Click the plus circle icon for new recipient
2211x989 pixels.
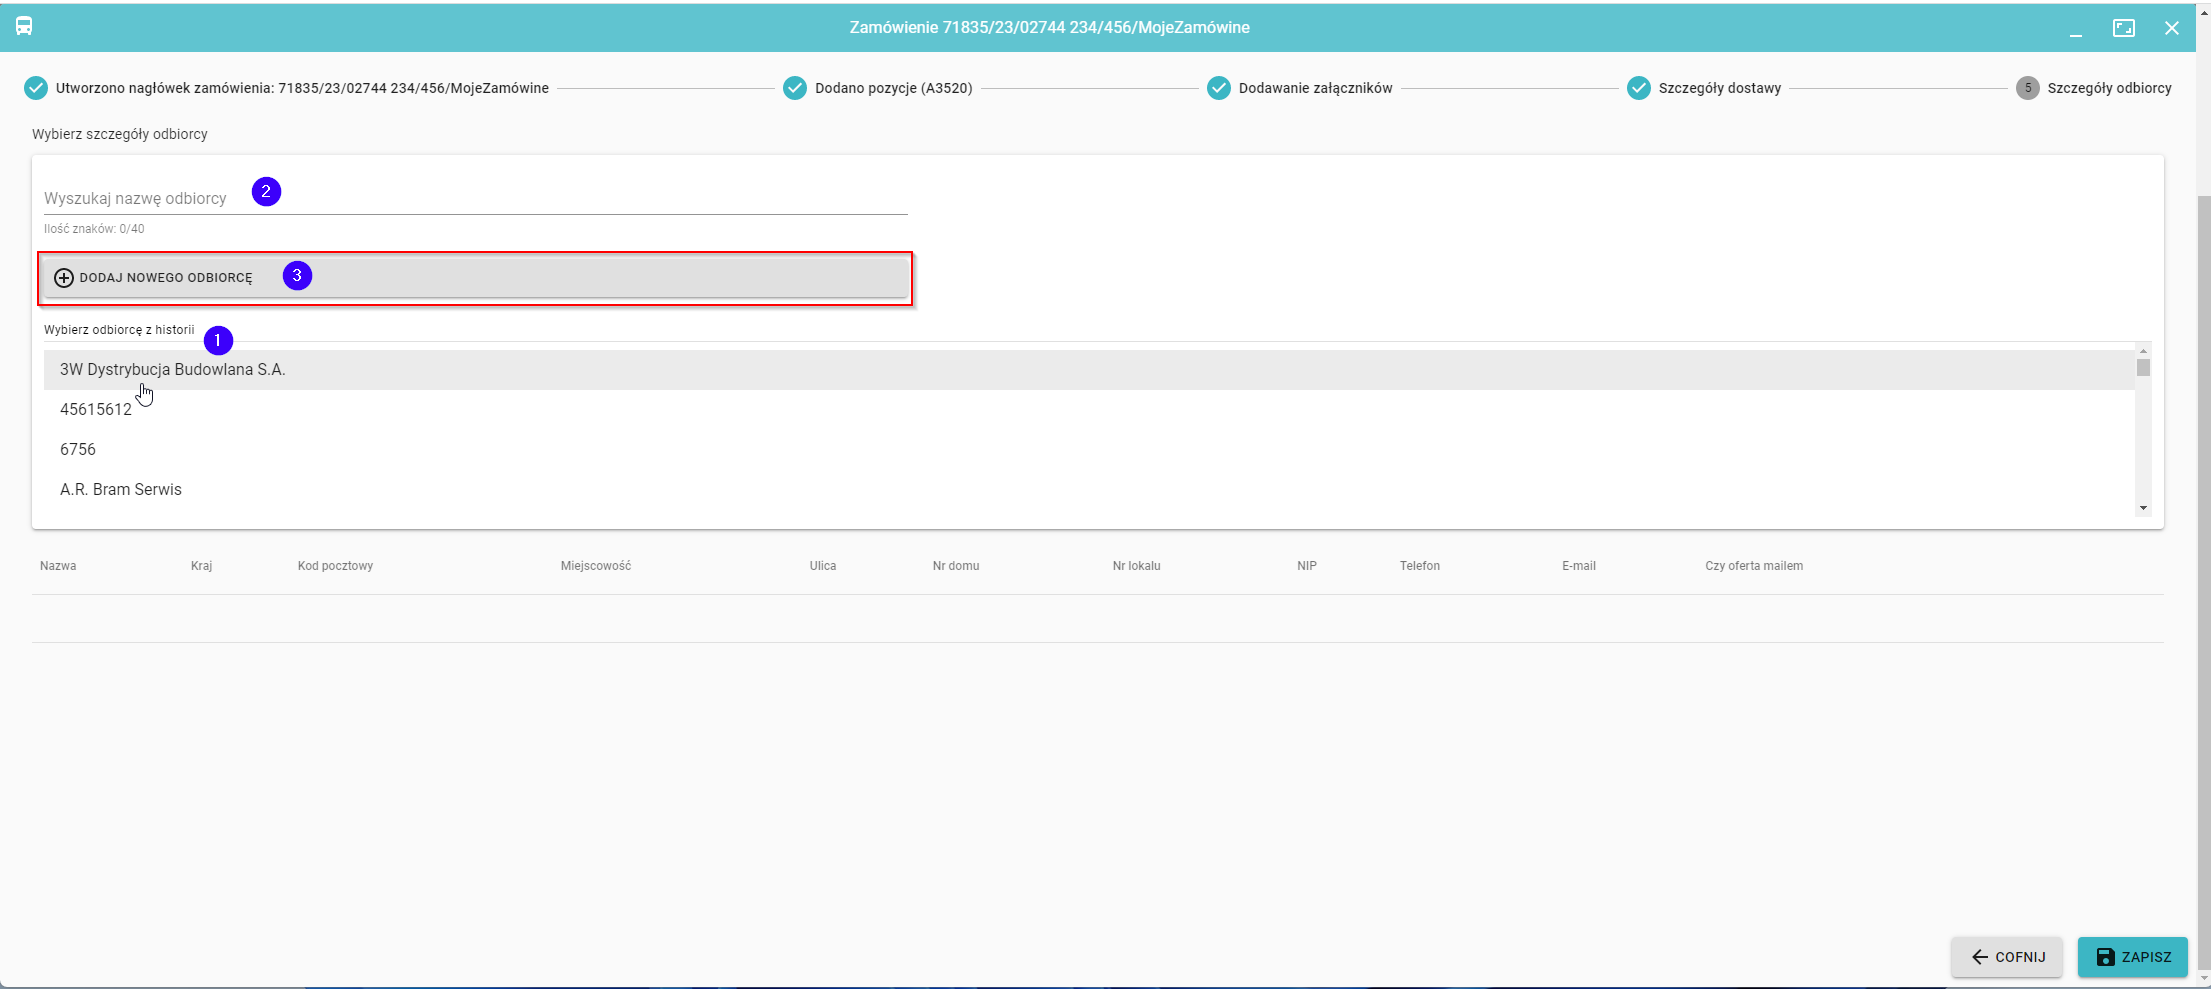[64, 278]
